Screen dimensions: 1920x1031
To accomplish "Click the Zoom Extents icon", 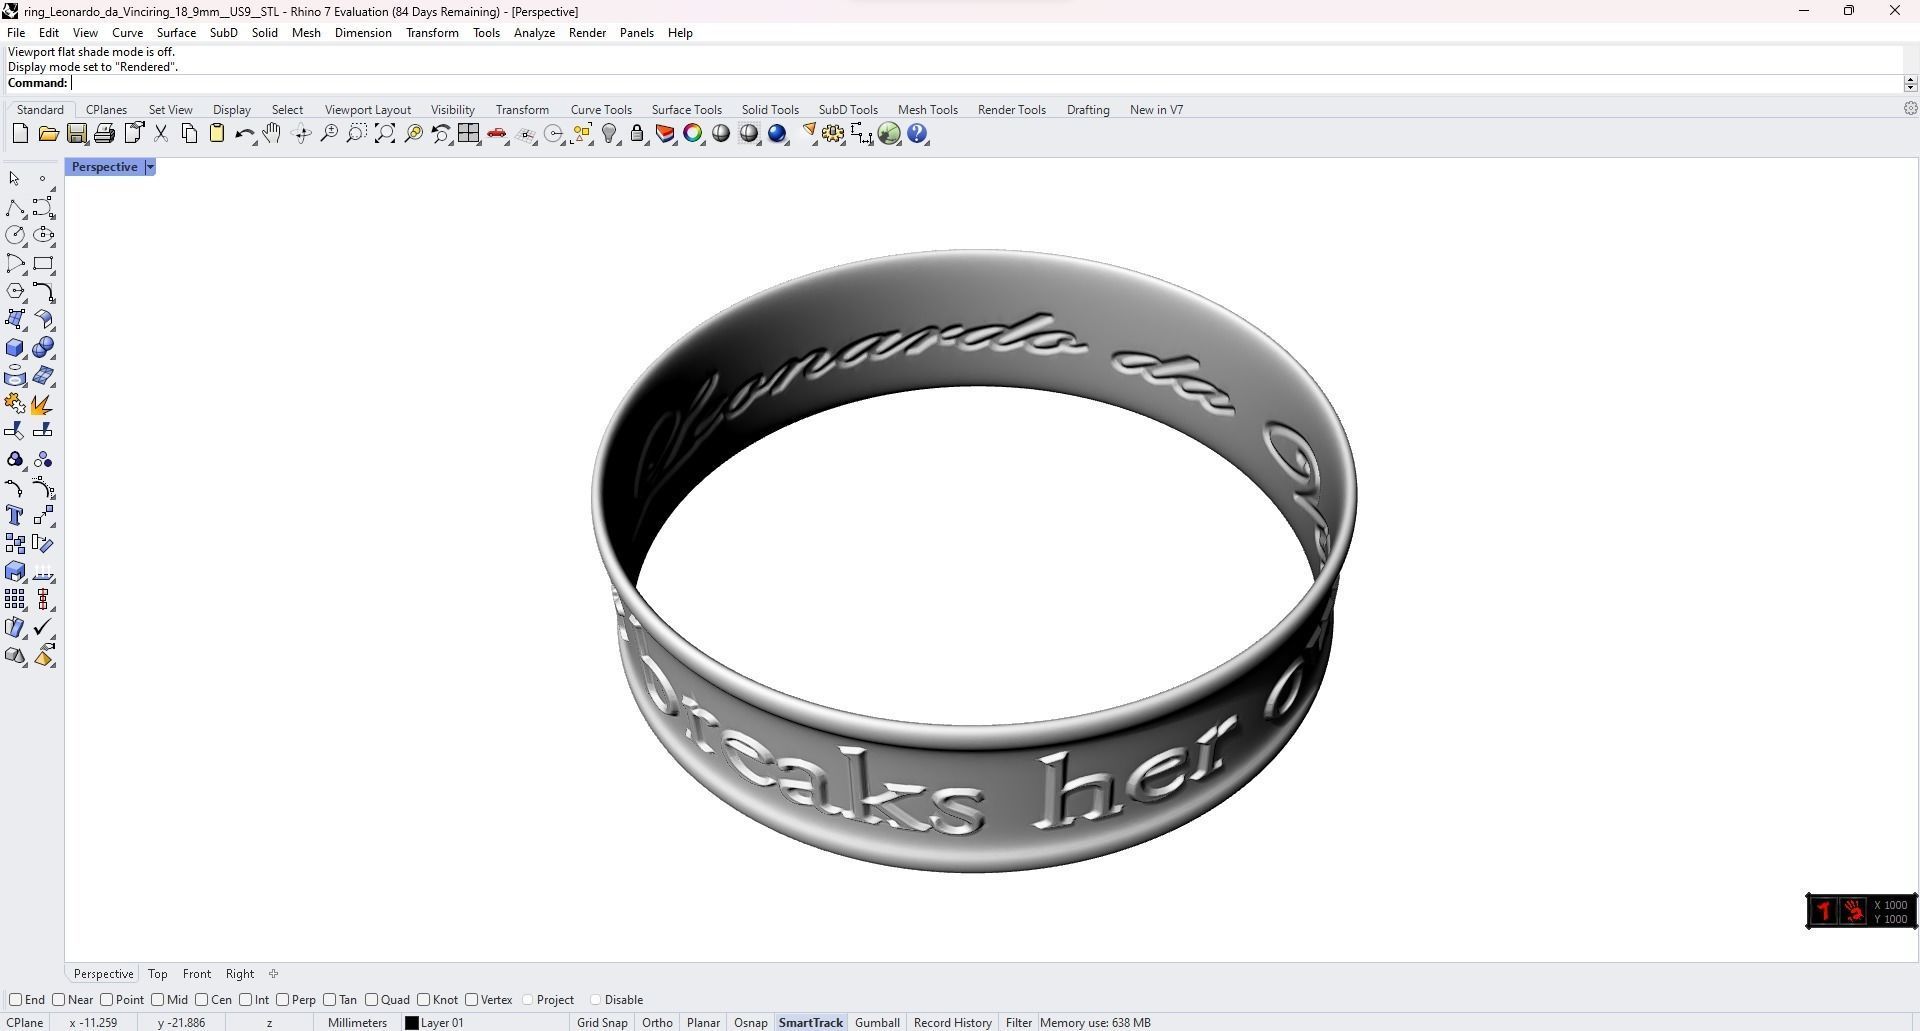I will pyautogui.click(x=384, y=134).
